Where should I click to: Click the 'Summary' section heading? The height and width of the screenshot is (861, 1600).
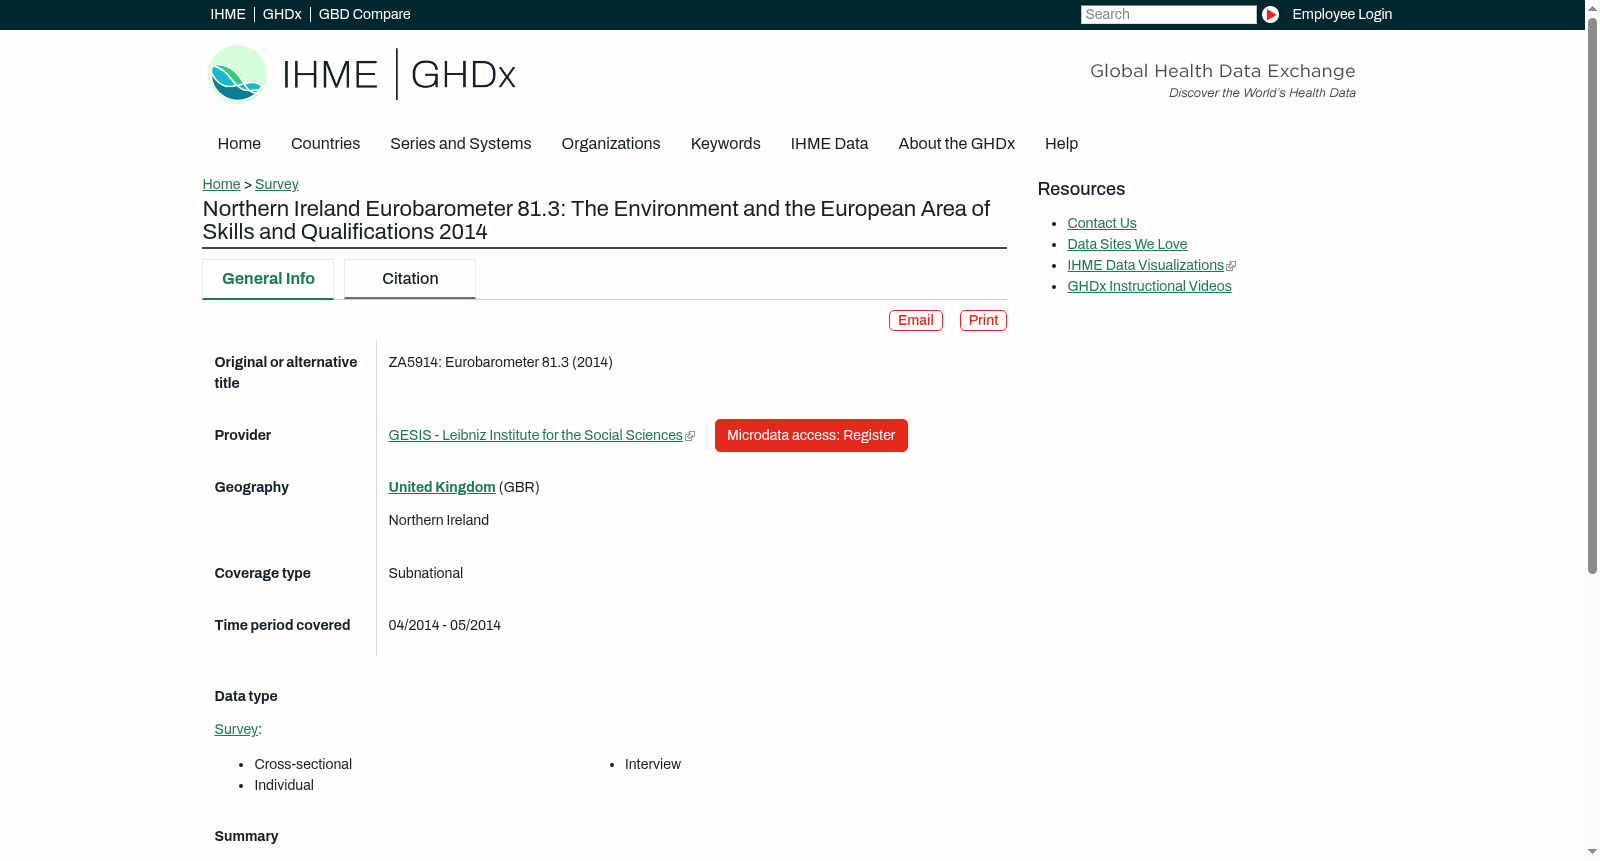pyautogui.click(x=246, y=836)
